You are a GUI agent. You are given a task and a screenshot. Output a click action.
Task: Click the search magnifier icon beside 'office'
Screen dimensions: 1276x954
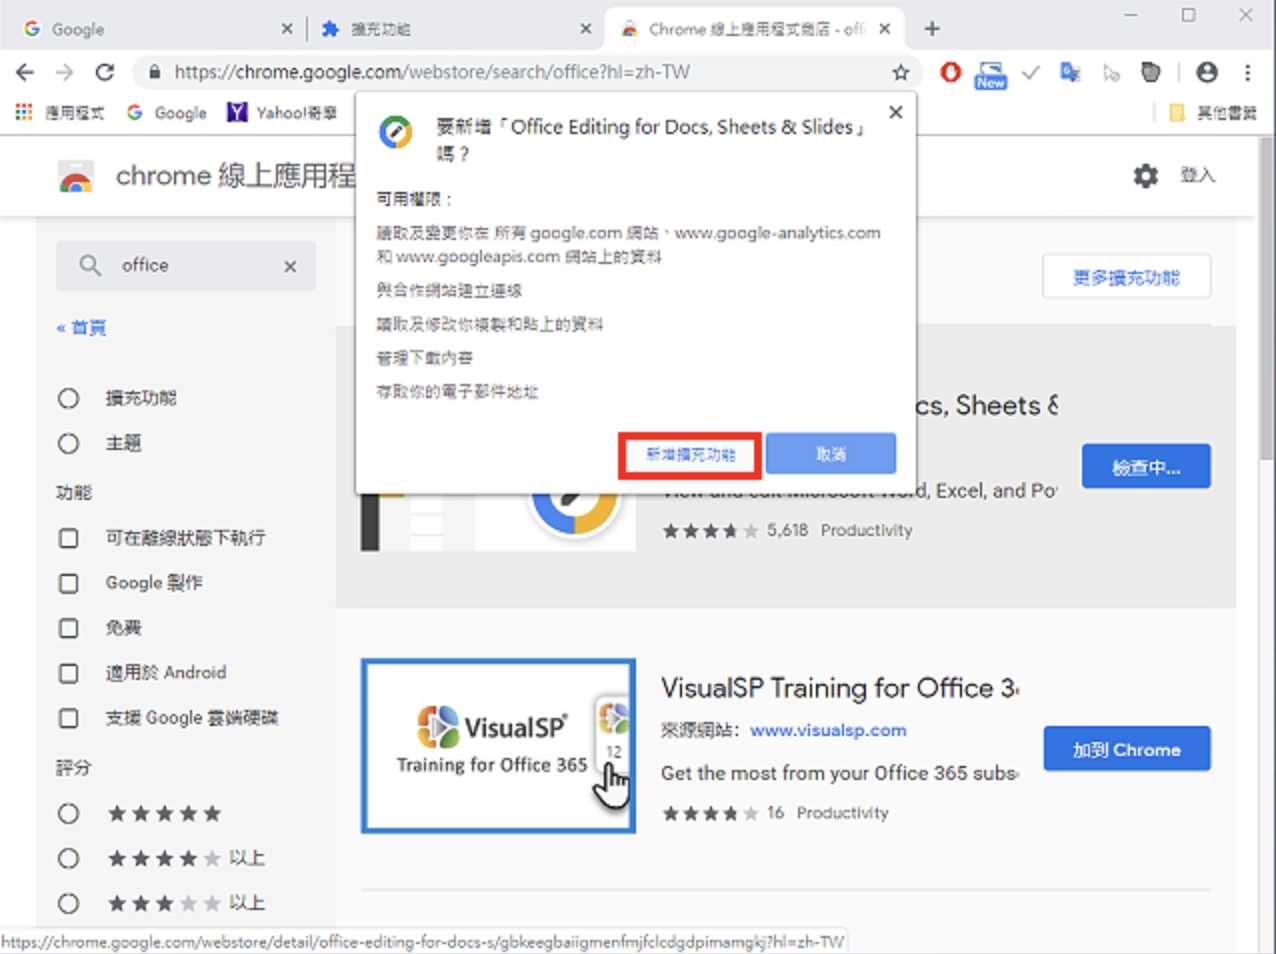point(90,265)
